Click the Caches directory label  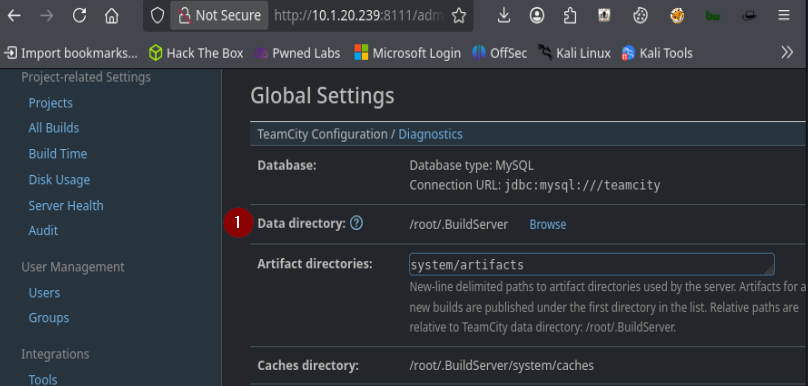pos(308,366)
